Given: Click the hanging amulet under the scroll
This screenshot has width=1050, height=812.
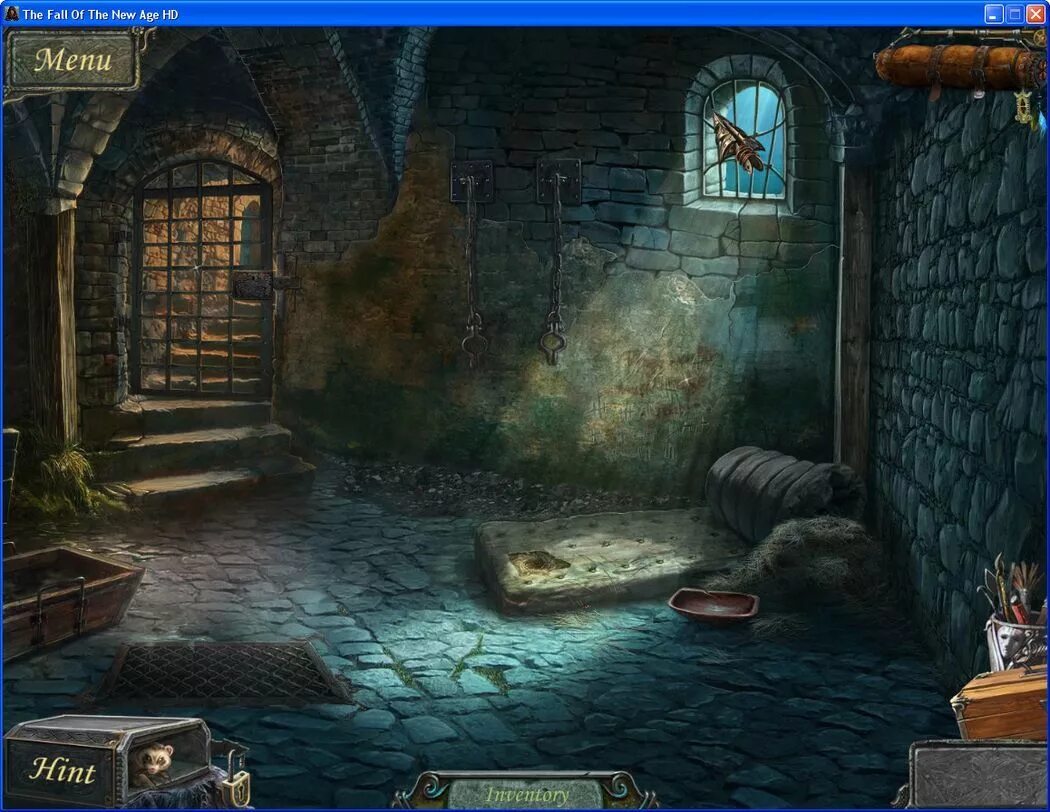Looking at the screenshot, I should click(1025, 107).
